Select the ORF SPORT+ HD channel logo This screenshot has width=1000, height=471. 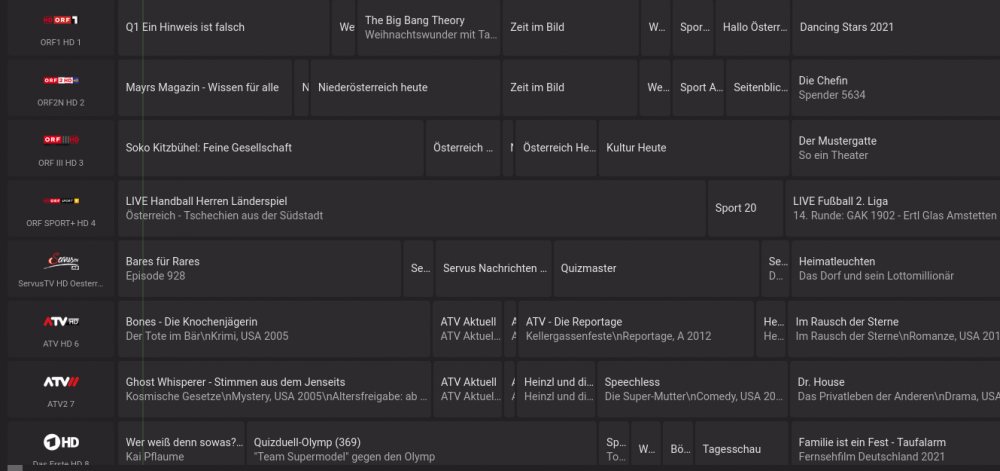pyautogui.click(x=61, y=201)
